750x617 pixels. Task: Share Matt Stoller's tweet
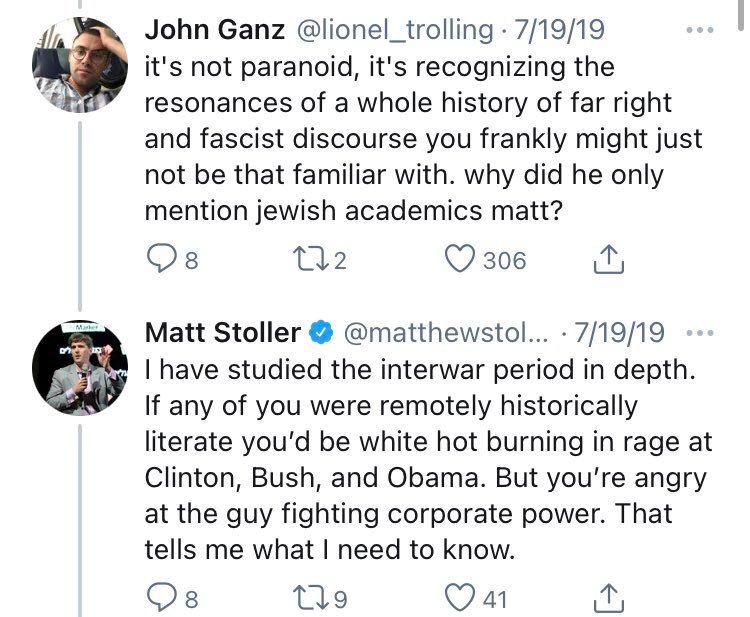[610, 599]
